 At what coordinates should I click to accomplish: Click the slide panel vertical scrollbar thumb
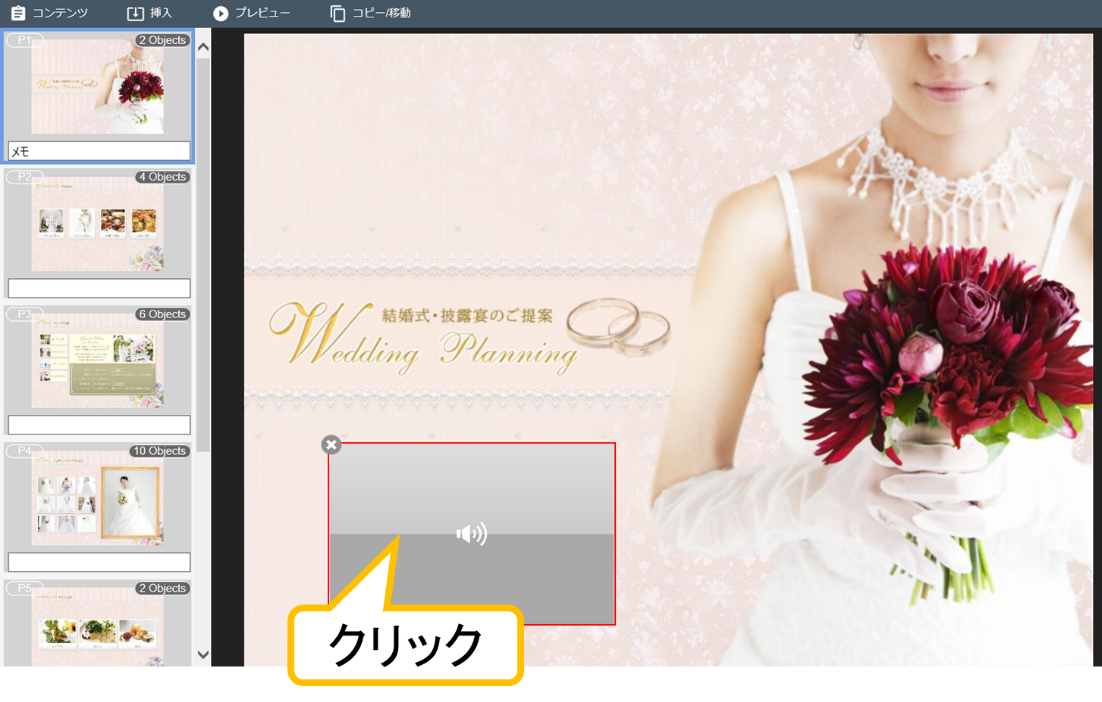pos(203,250)
